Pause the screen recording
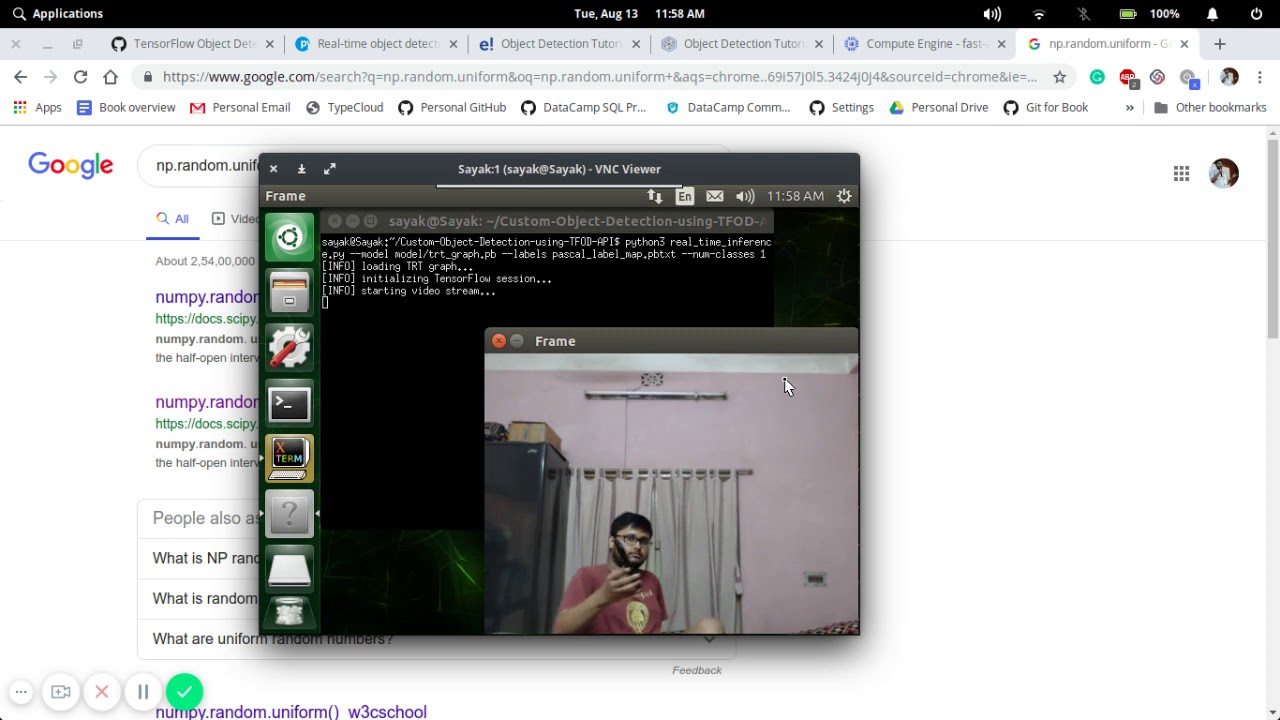1280x720 pixels. (143, 692)
